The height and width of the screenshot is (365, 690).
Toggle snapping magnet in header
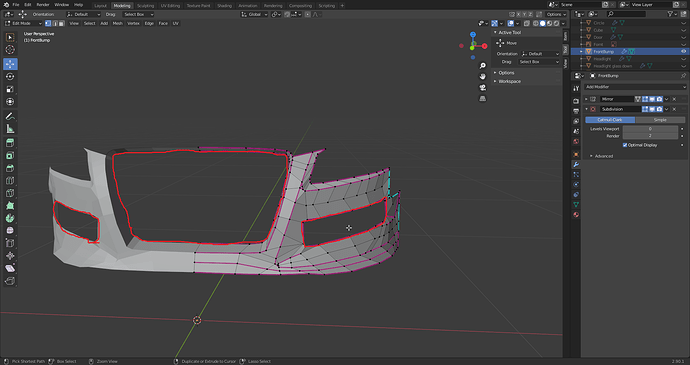(287, 14)
